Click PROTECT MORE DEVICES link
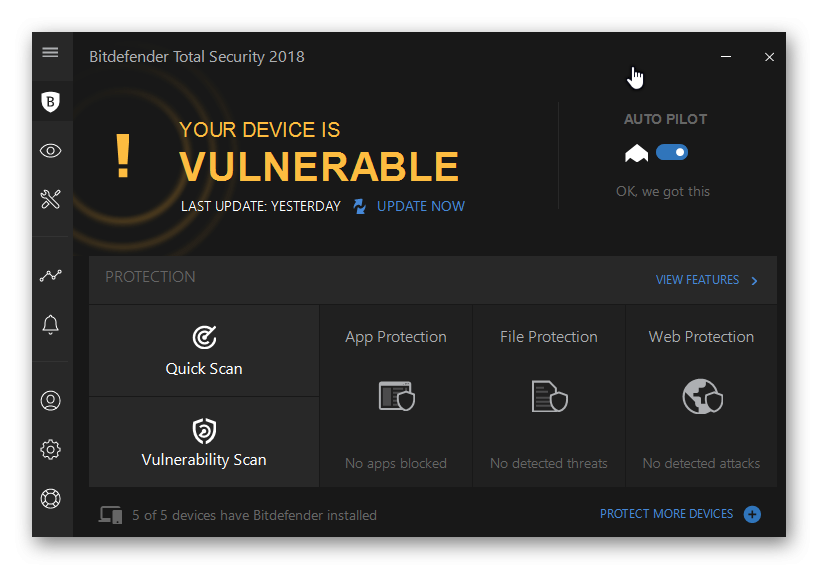818x569 pixels. pos(666,514)
